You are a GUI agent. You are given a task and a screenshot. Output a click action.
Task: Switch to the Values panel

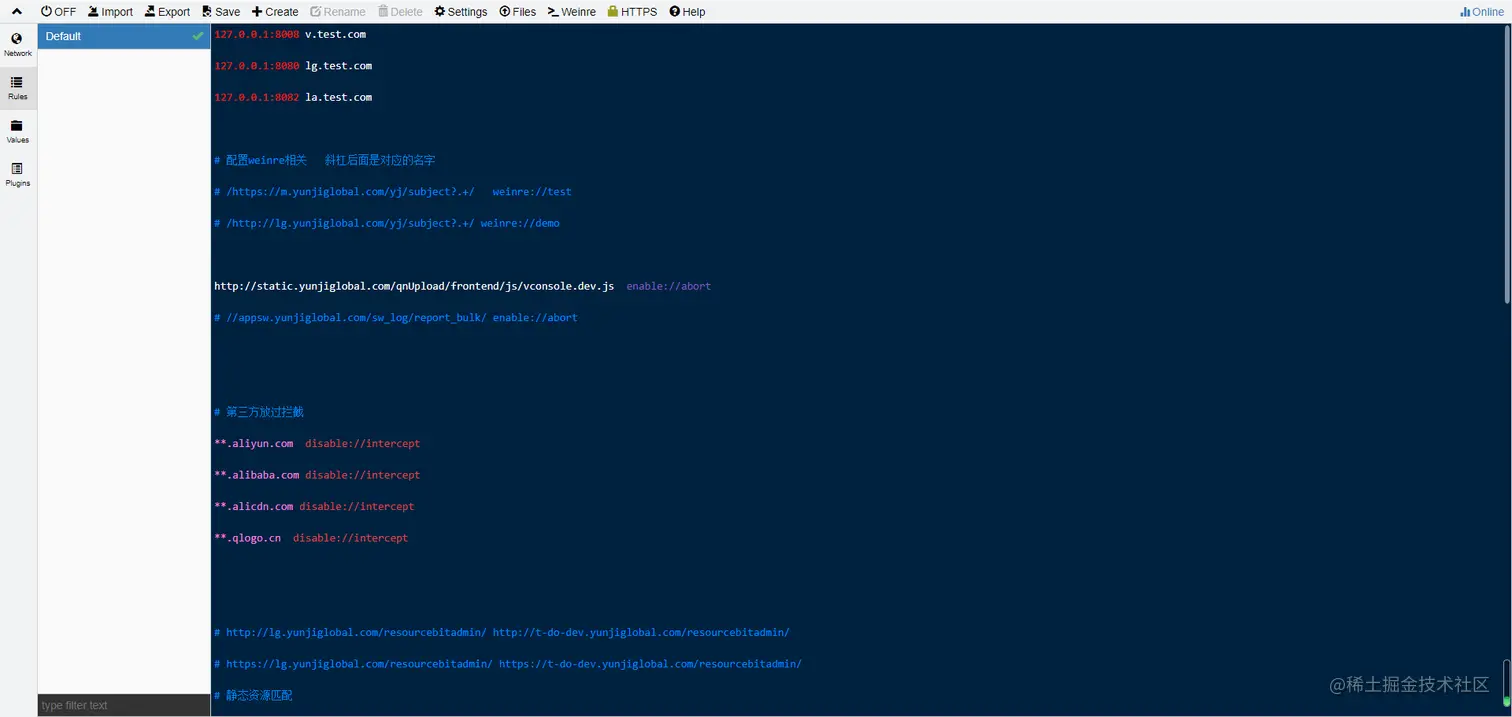point(17,131)
